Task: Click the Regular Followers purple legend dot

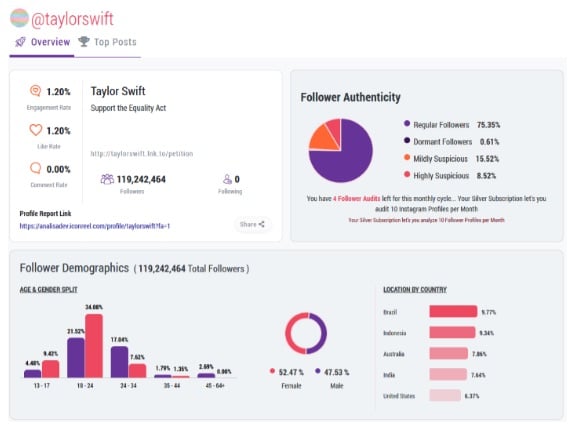Action: click(x=407, y=123)
